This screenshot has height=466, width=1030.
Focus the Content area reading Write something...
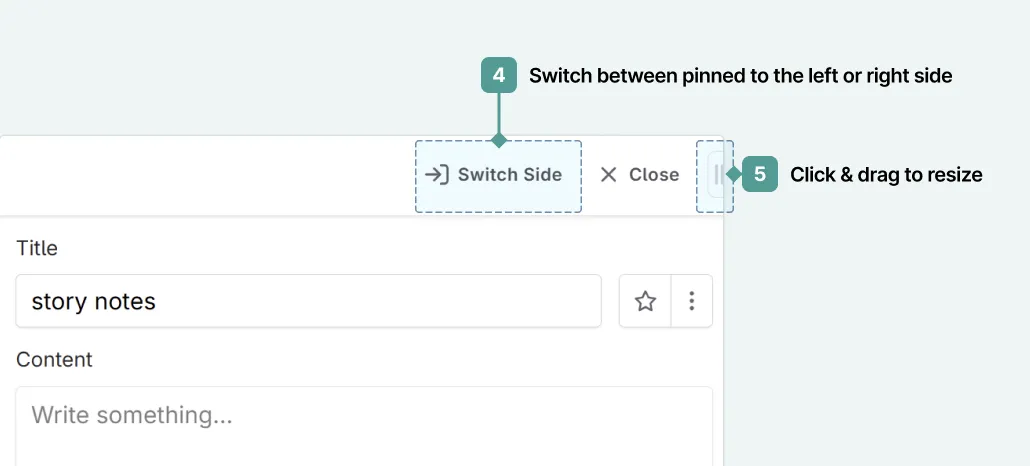[x=364, y=425]
